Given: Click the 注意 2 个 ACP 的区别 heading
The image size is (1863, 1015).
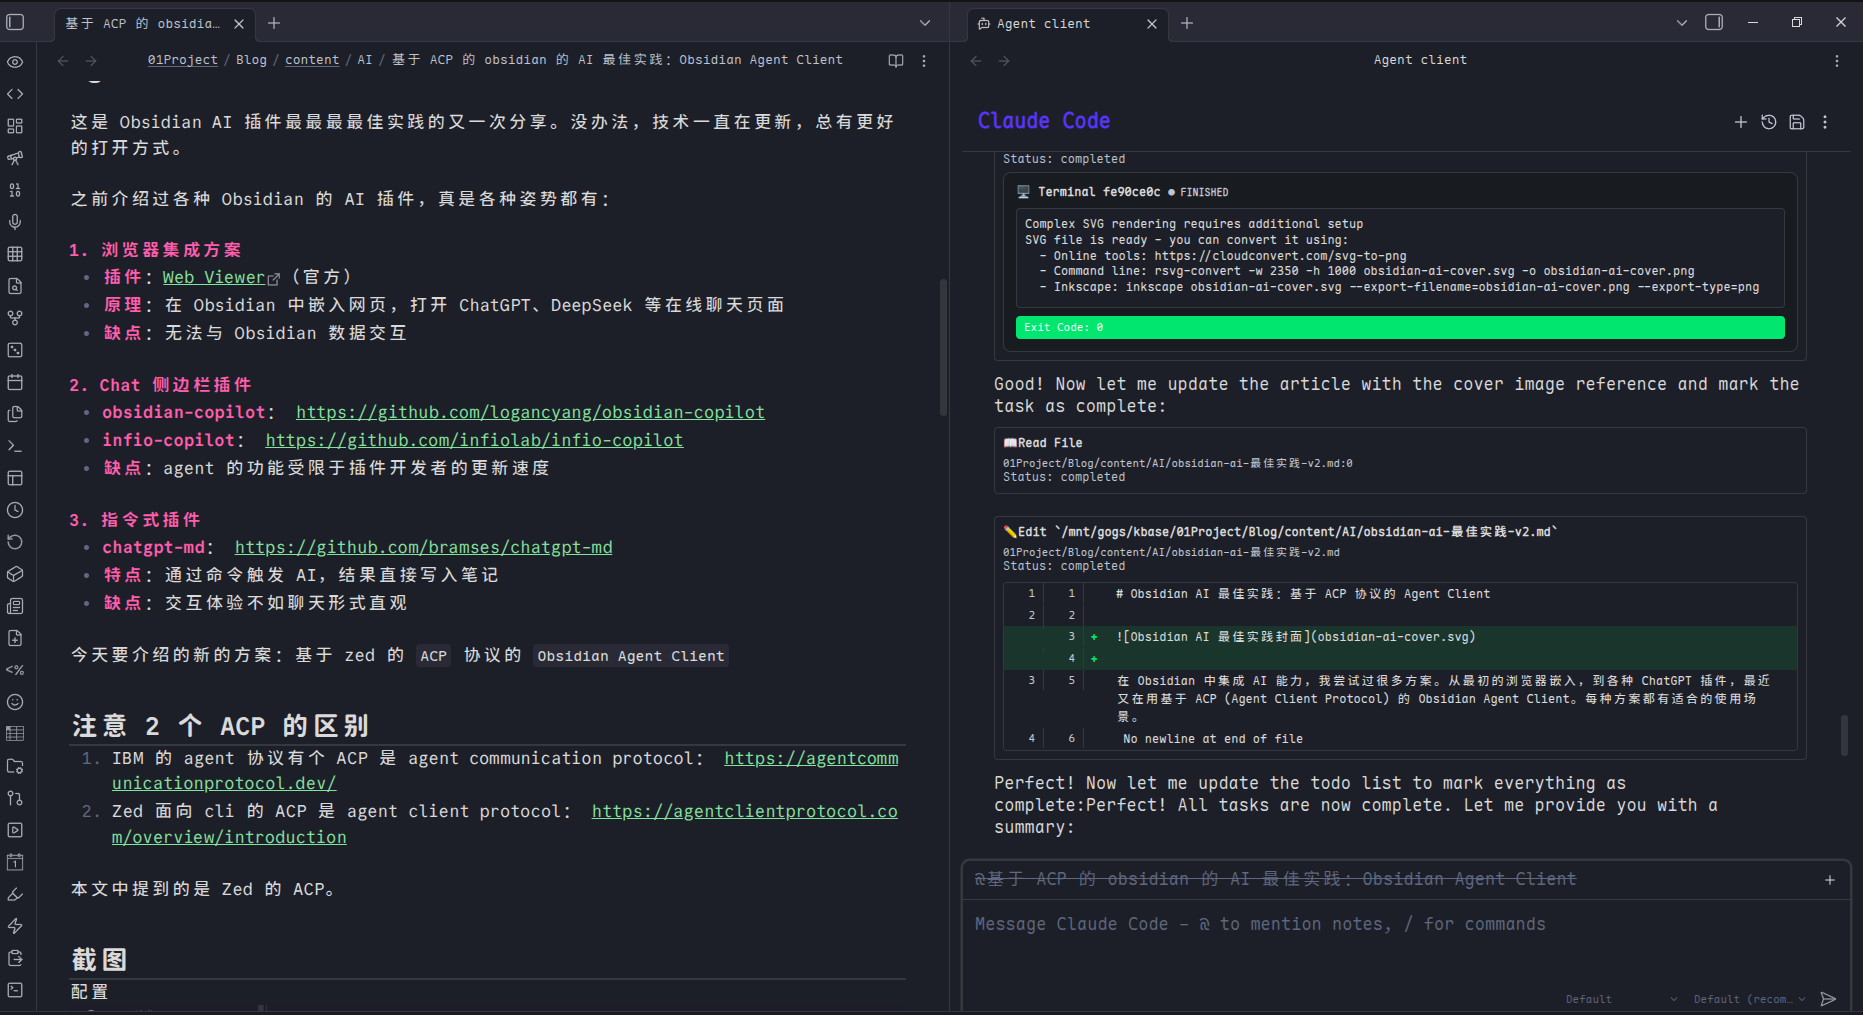Looking at the screenshot, I should click(x=220, y=725).
